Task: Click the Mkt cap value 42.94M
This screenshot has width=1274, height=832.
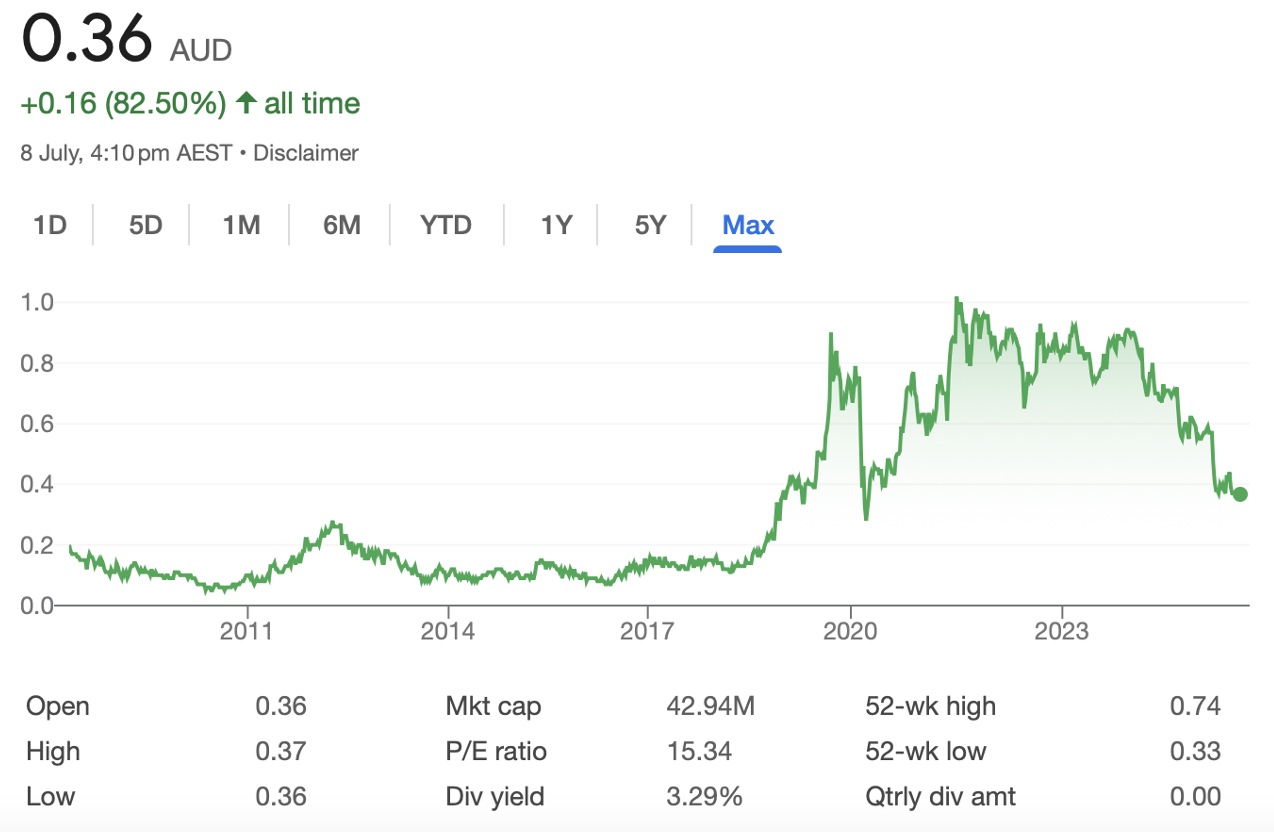Action: [x=710, y=706]
